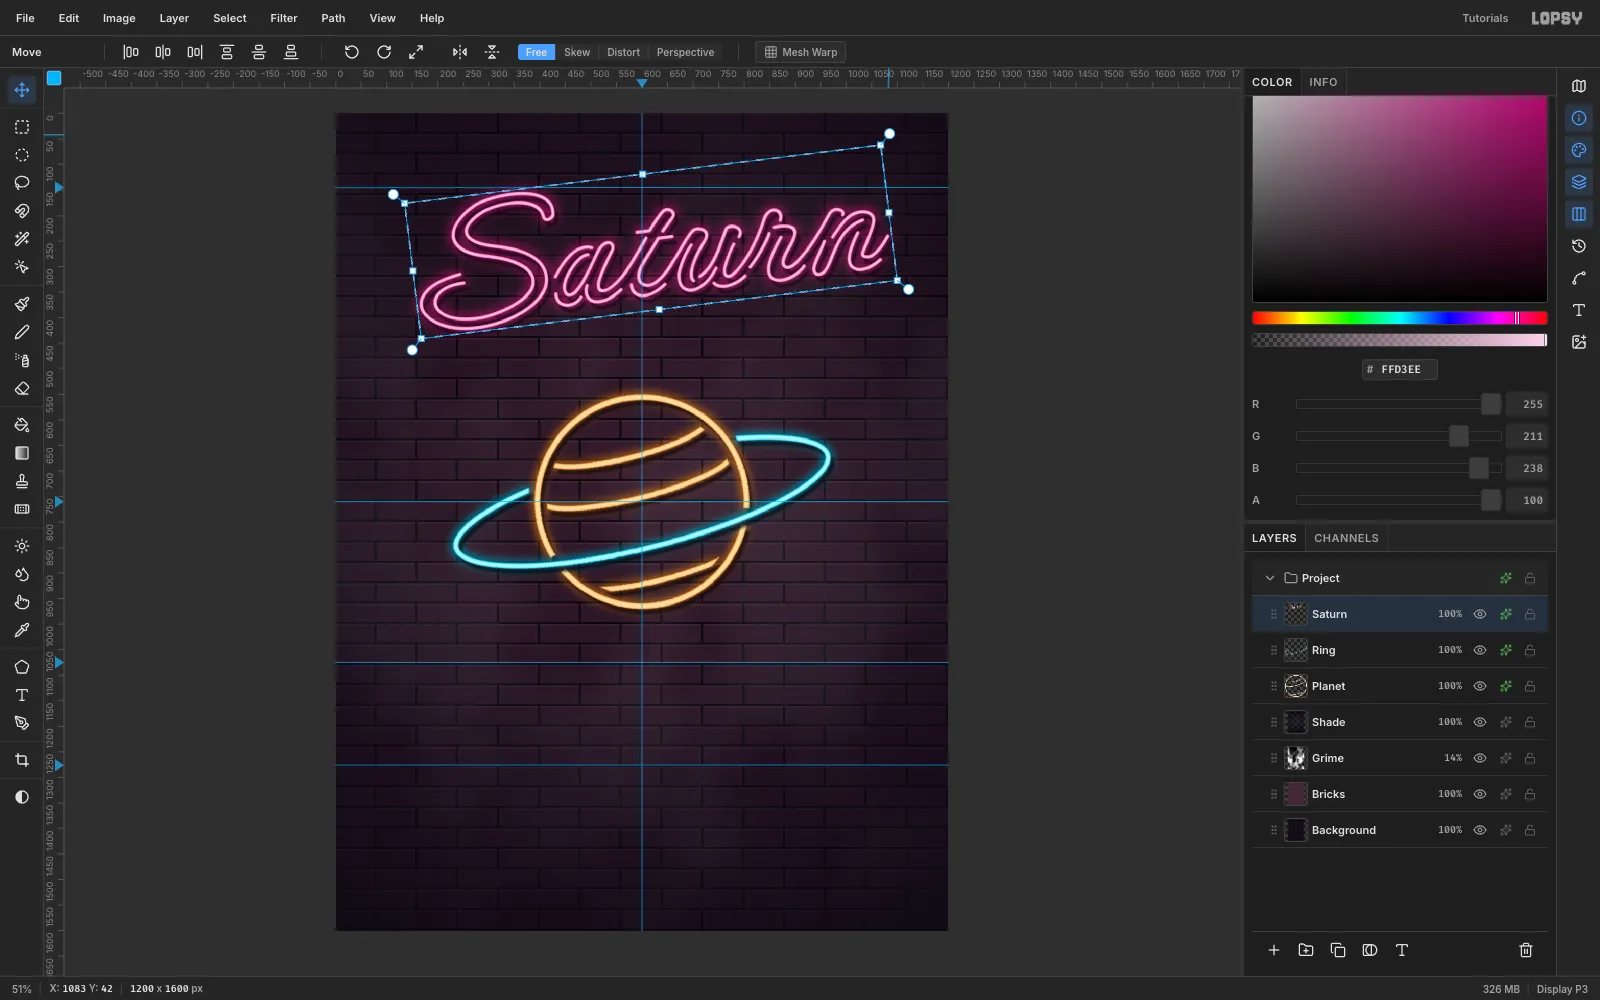Click the alpha value field showing 100
1600x1000 pixels.
pos(1527,500)
